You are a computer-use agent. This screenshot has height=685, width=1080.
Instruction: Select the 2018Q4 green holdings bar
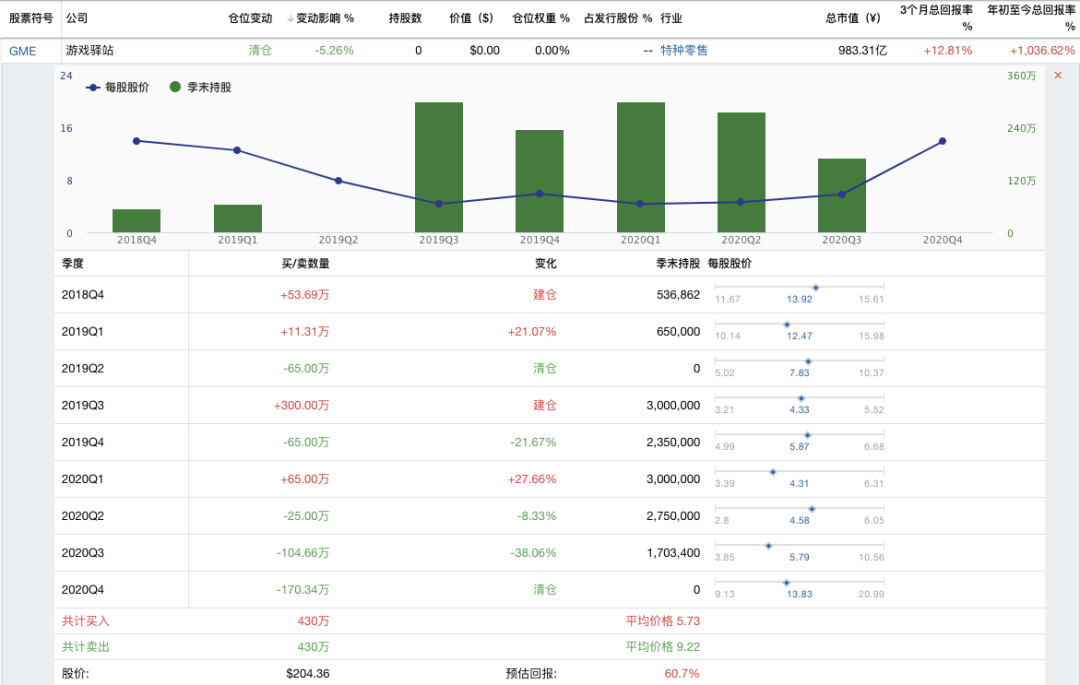pos(136,221)
